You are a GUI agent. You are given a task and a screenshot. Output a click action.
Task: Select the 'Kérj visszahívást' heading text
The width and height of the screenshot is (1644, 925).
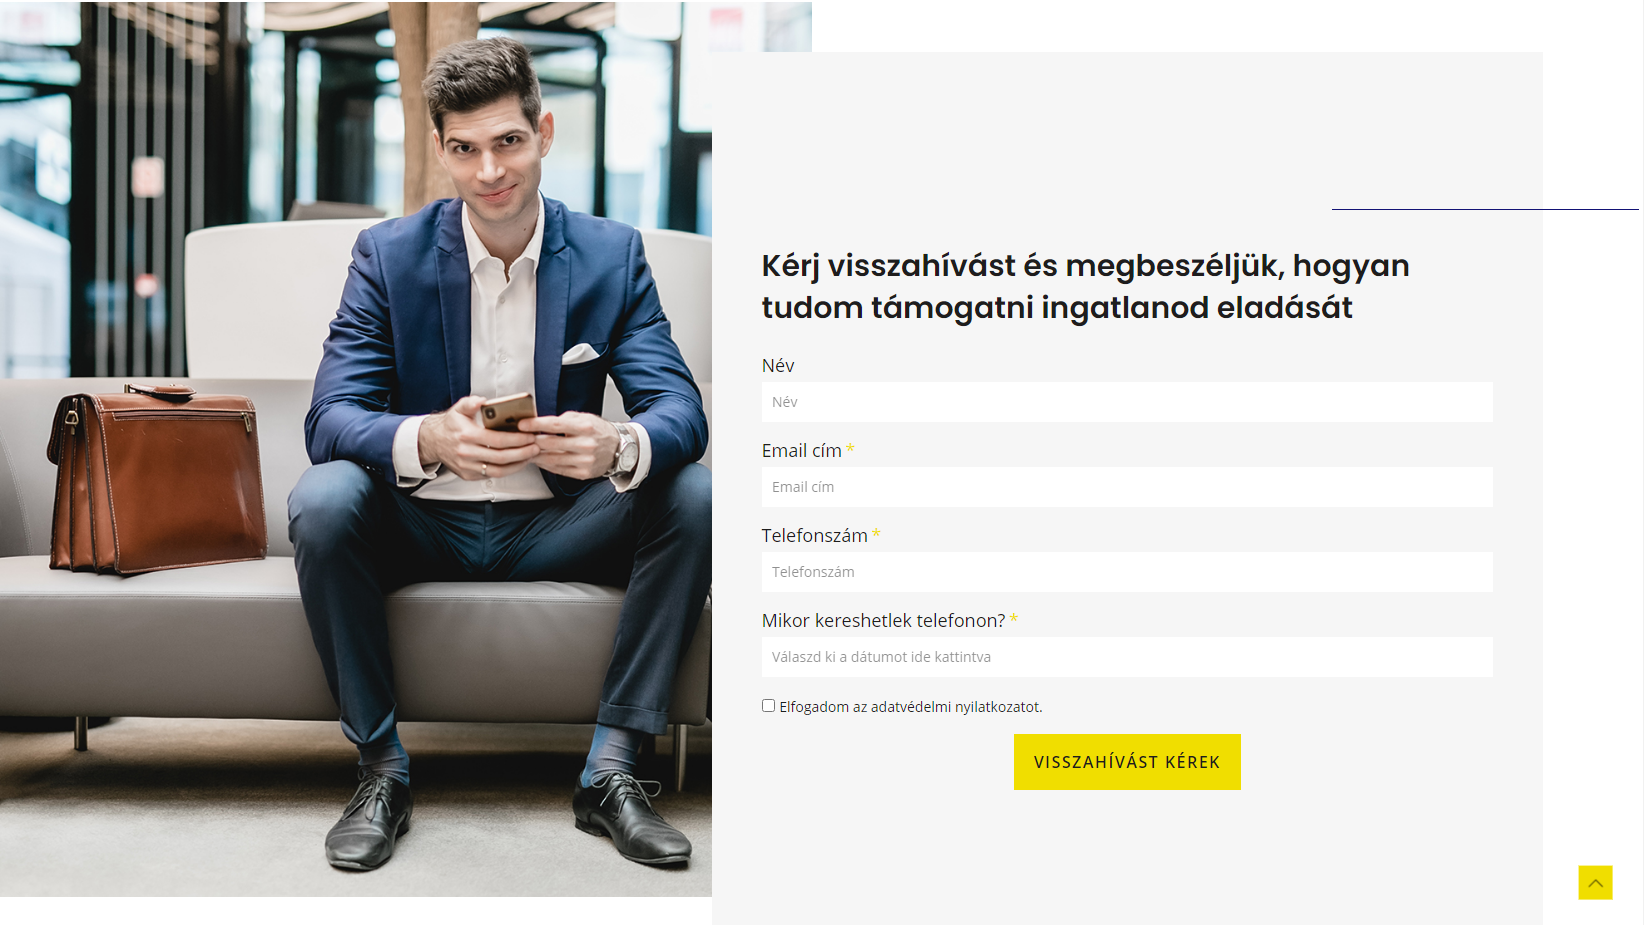[x=1085, y=286]
